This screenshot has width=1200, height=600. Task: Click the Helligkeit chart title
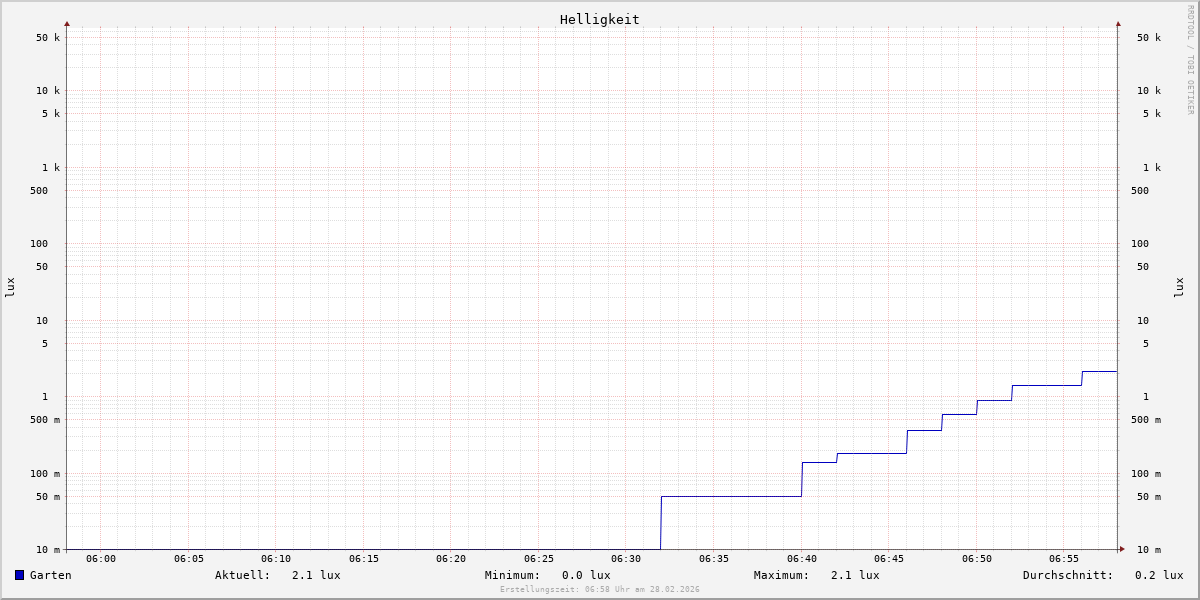pos(600,19)
